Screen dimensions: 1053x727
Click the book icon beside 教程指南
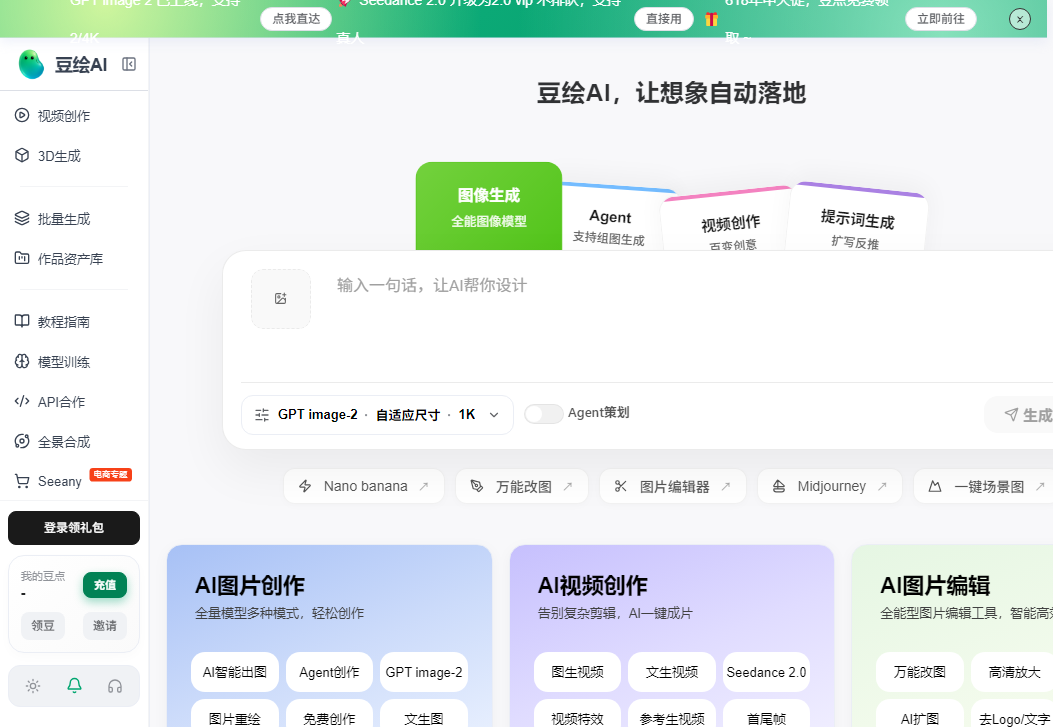point(22,321)
